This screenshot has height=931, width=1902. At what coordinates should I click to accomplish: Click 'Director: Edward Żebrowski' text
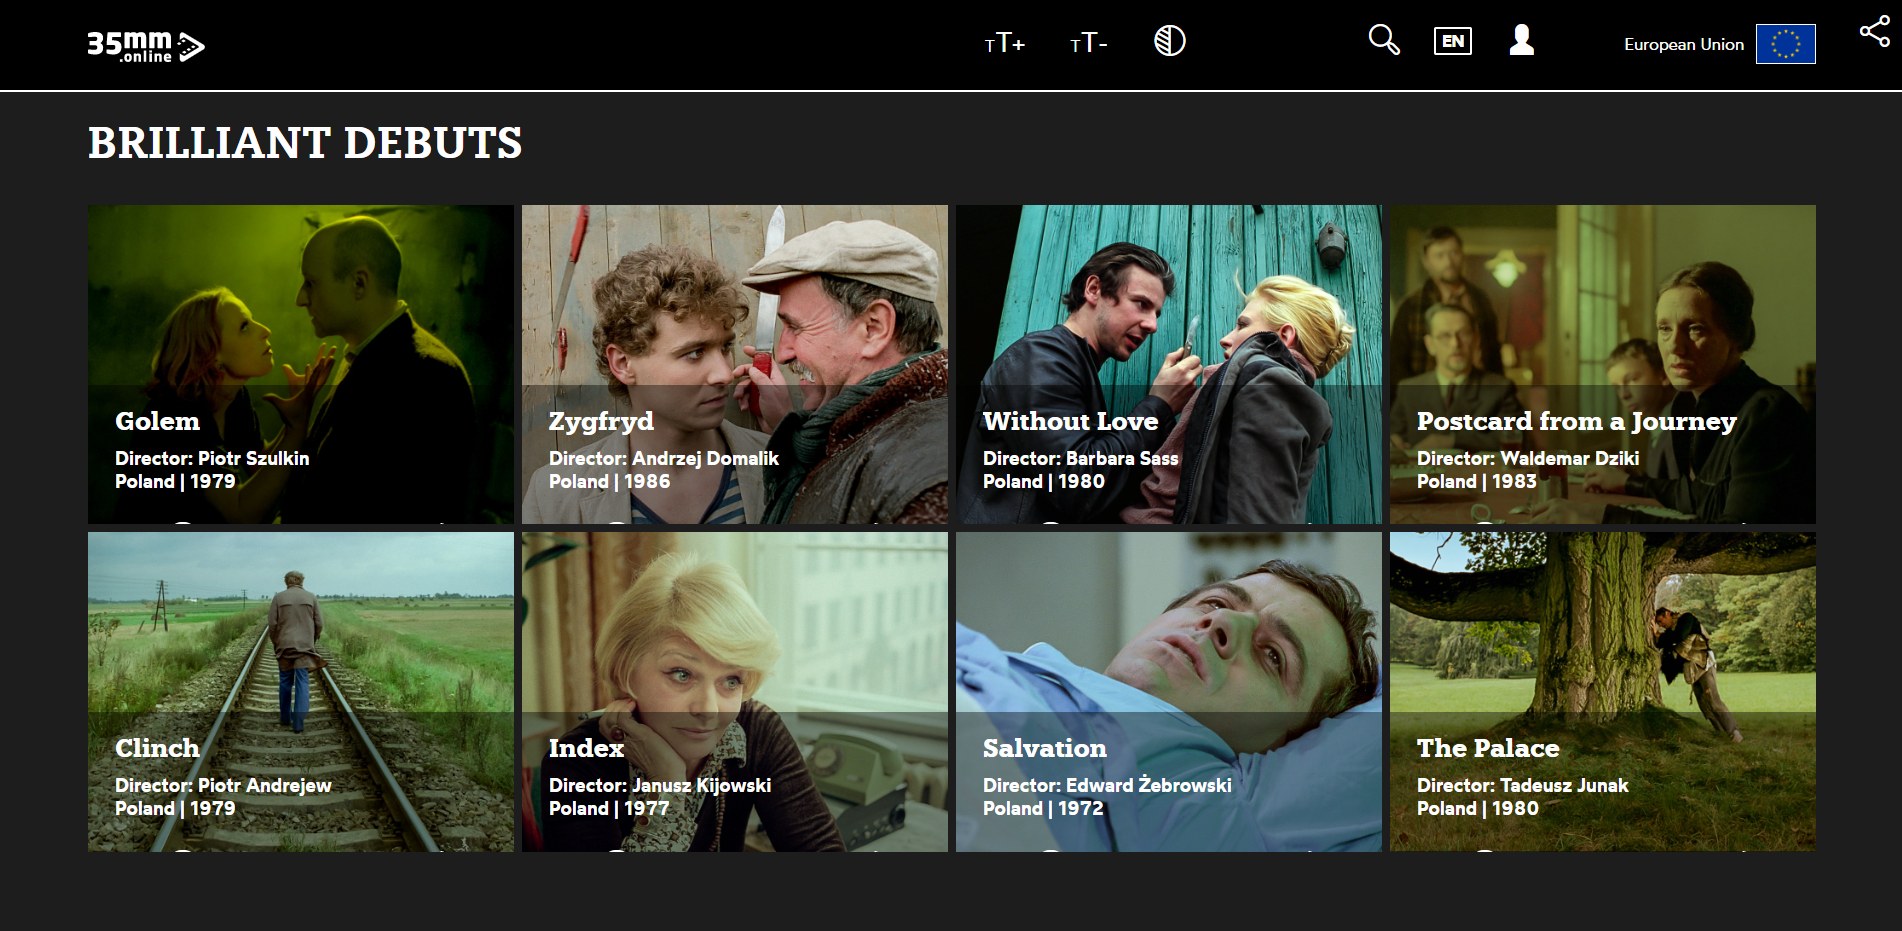coord(1107,785)
